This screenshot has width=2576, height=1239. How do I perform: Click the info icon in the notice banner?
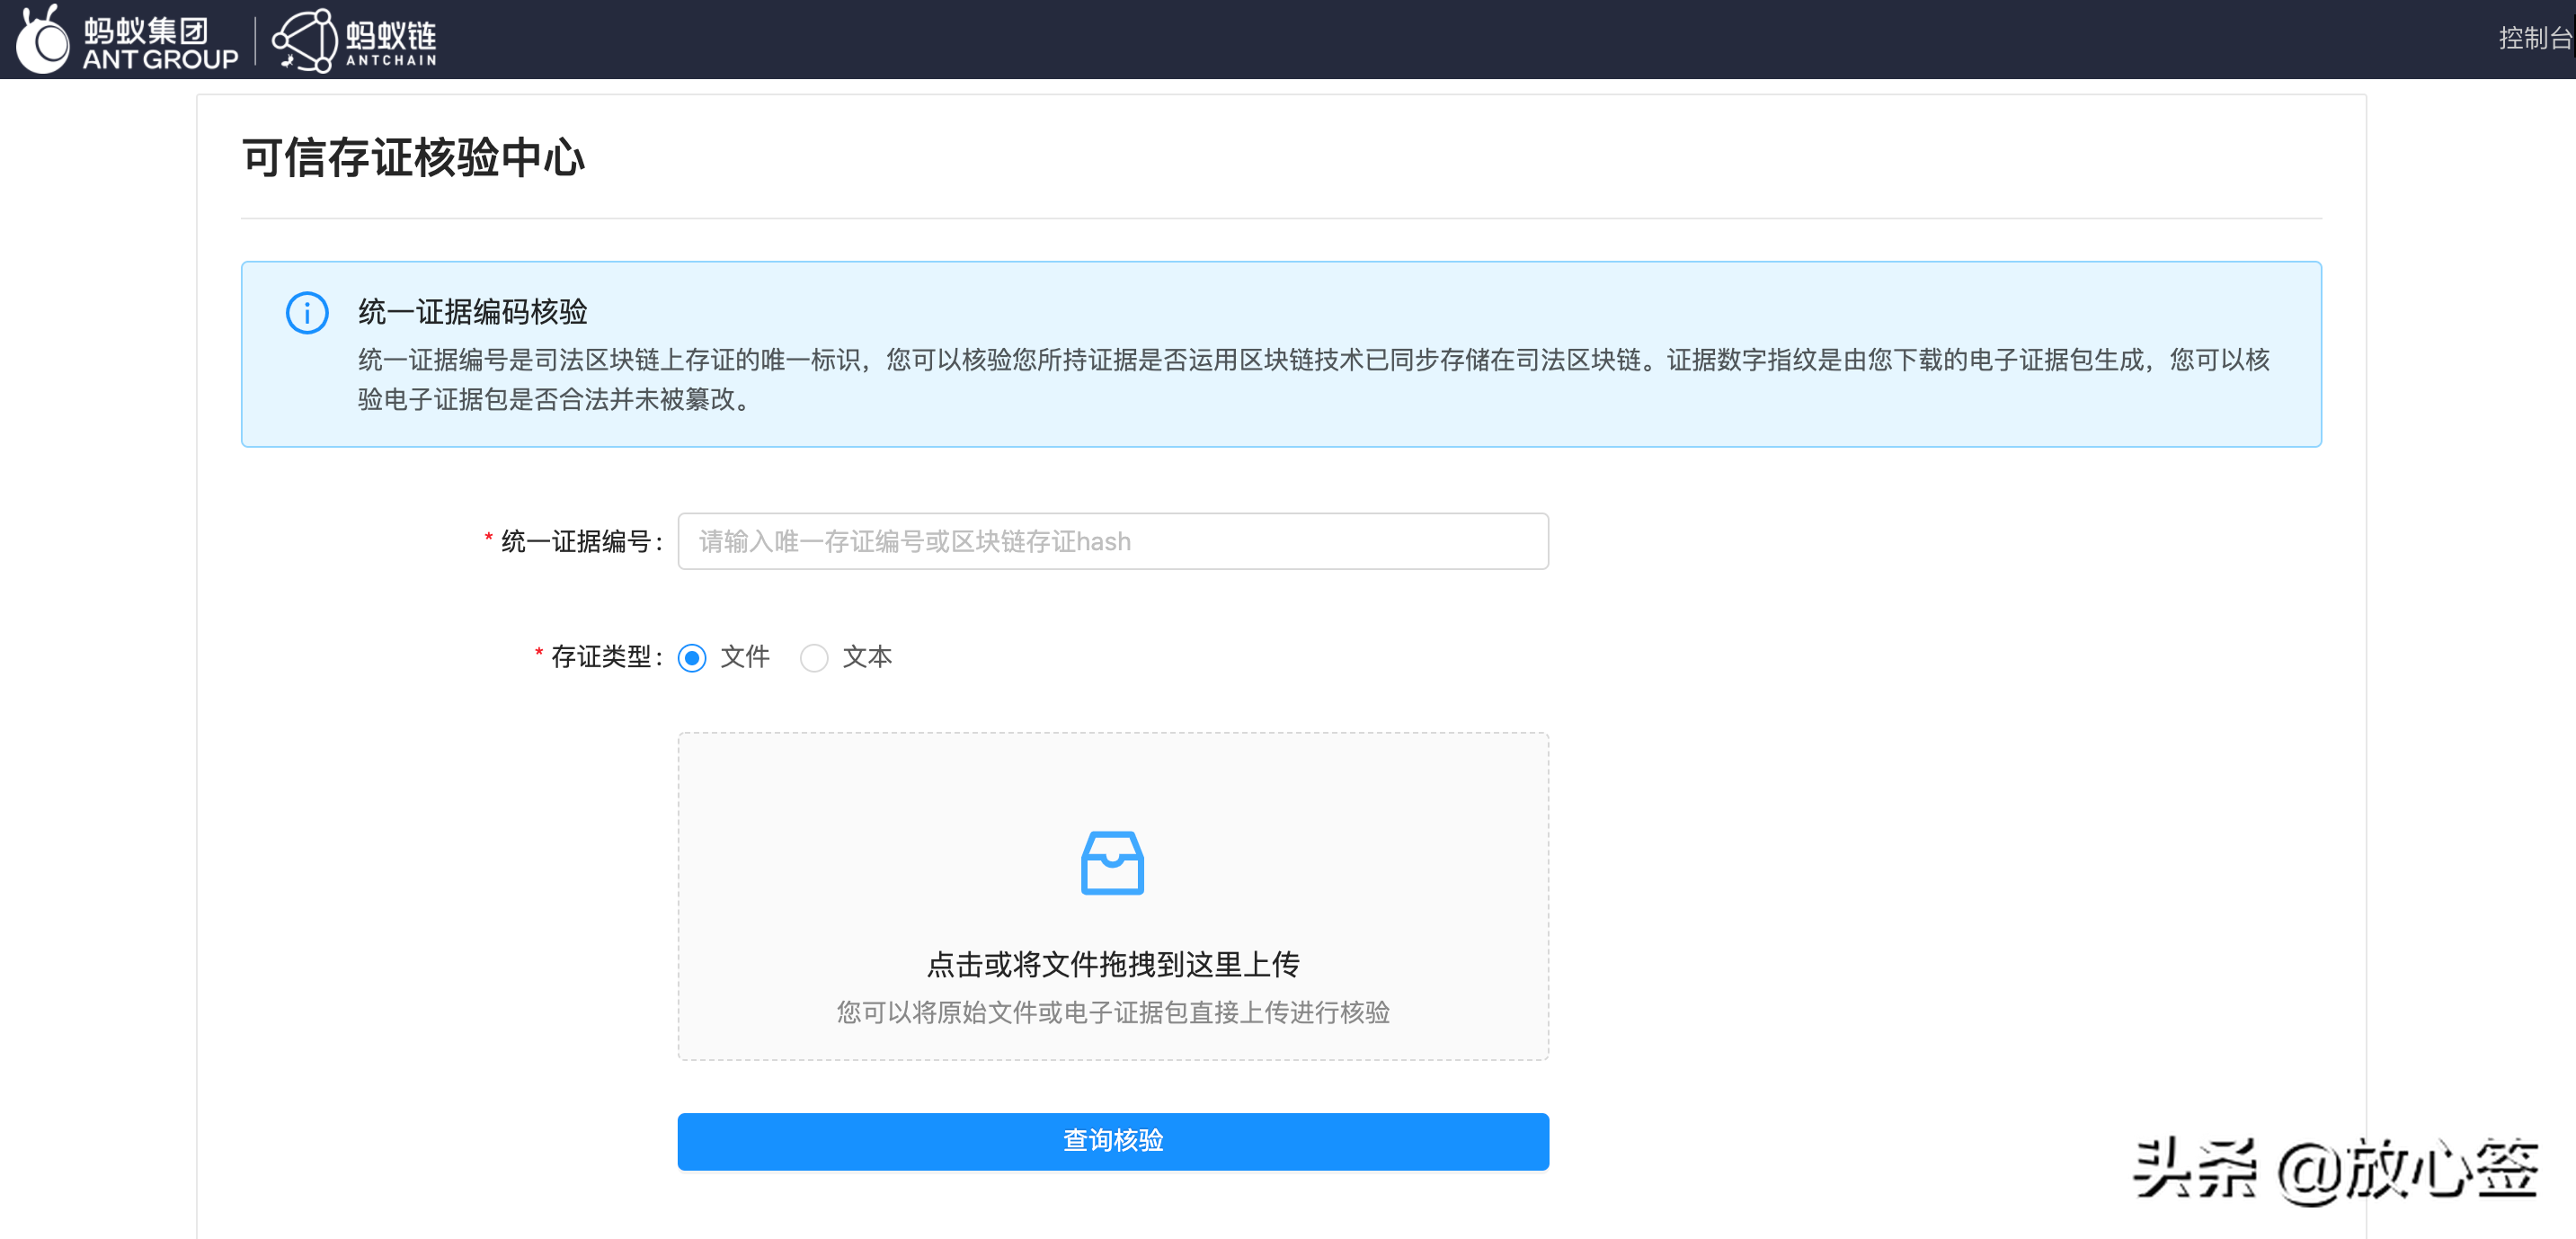(x=307, y=313)
